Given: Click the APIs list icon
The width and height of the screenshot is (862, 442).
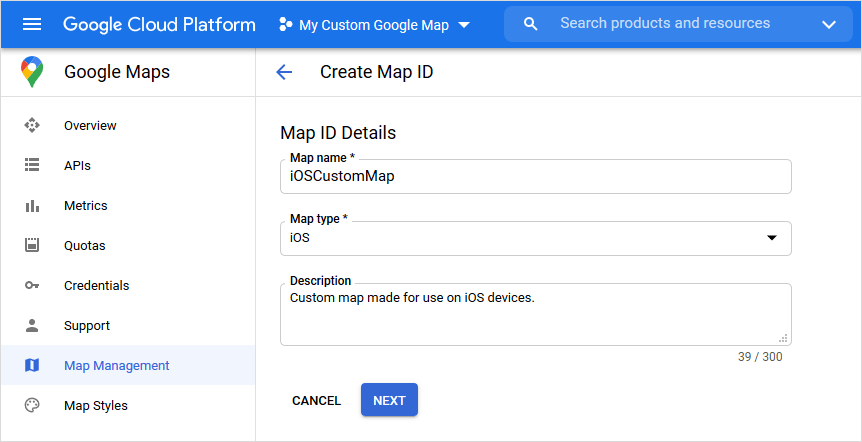Looking at the screenshot, I should [32, 165].
